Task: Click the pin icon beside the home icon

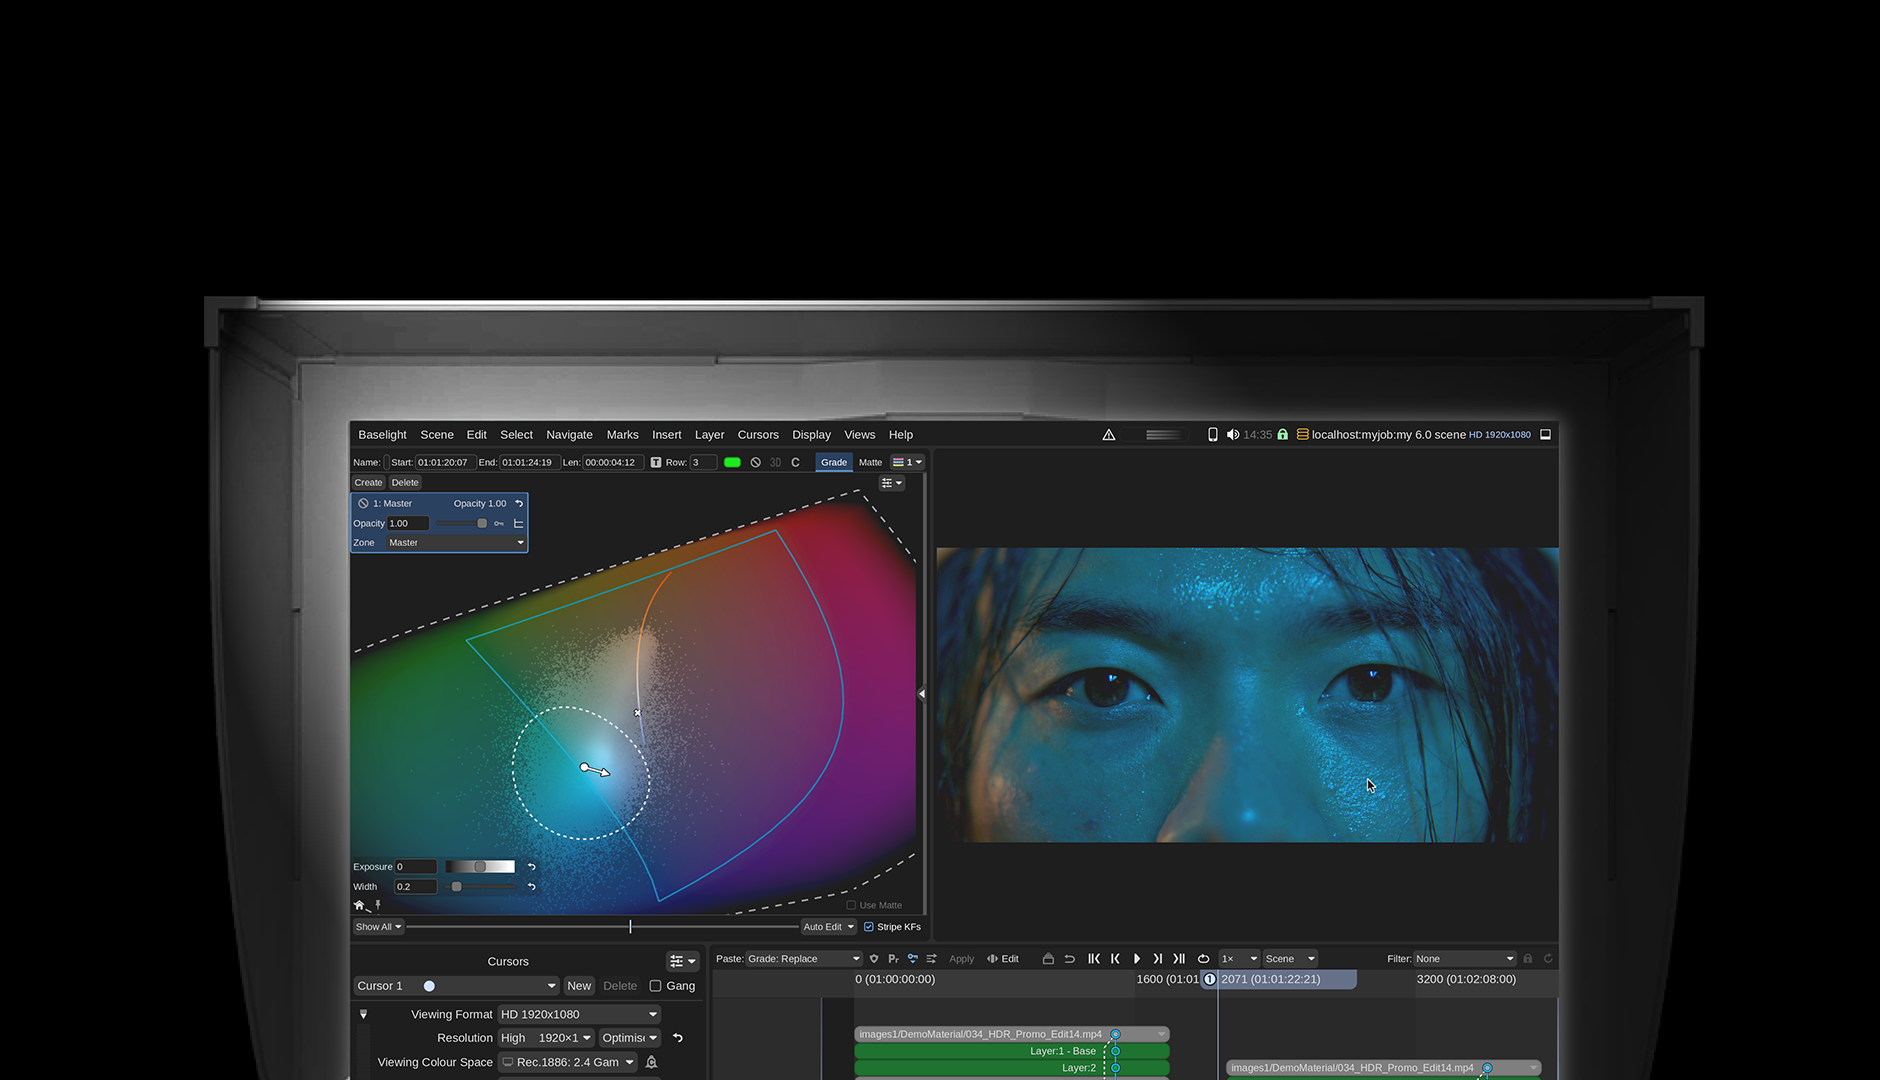Action: pos(378,905)
